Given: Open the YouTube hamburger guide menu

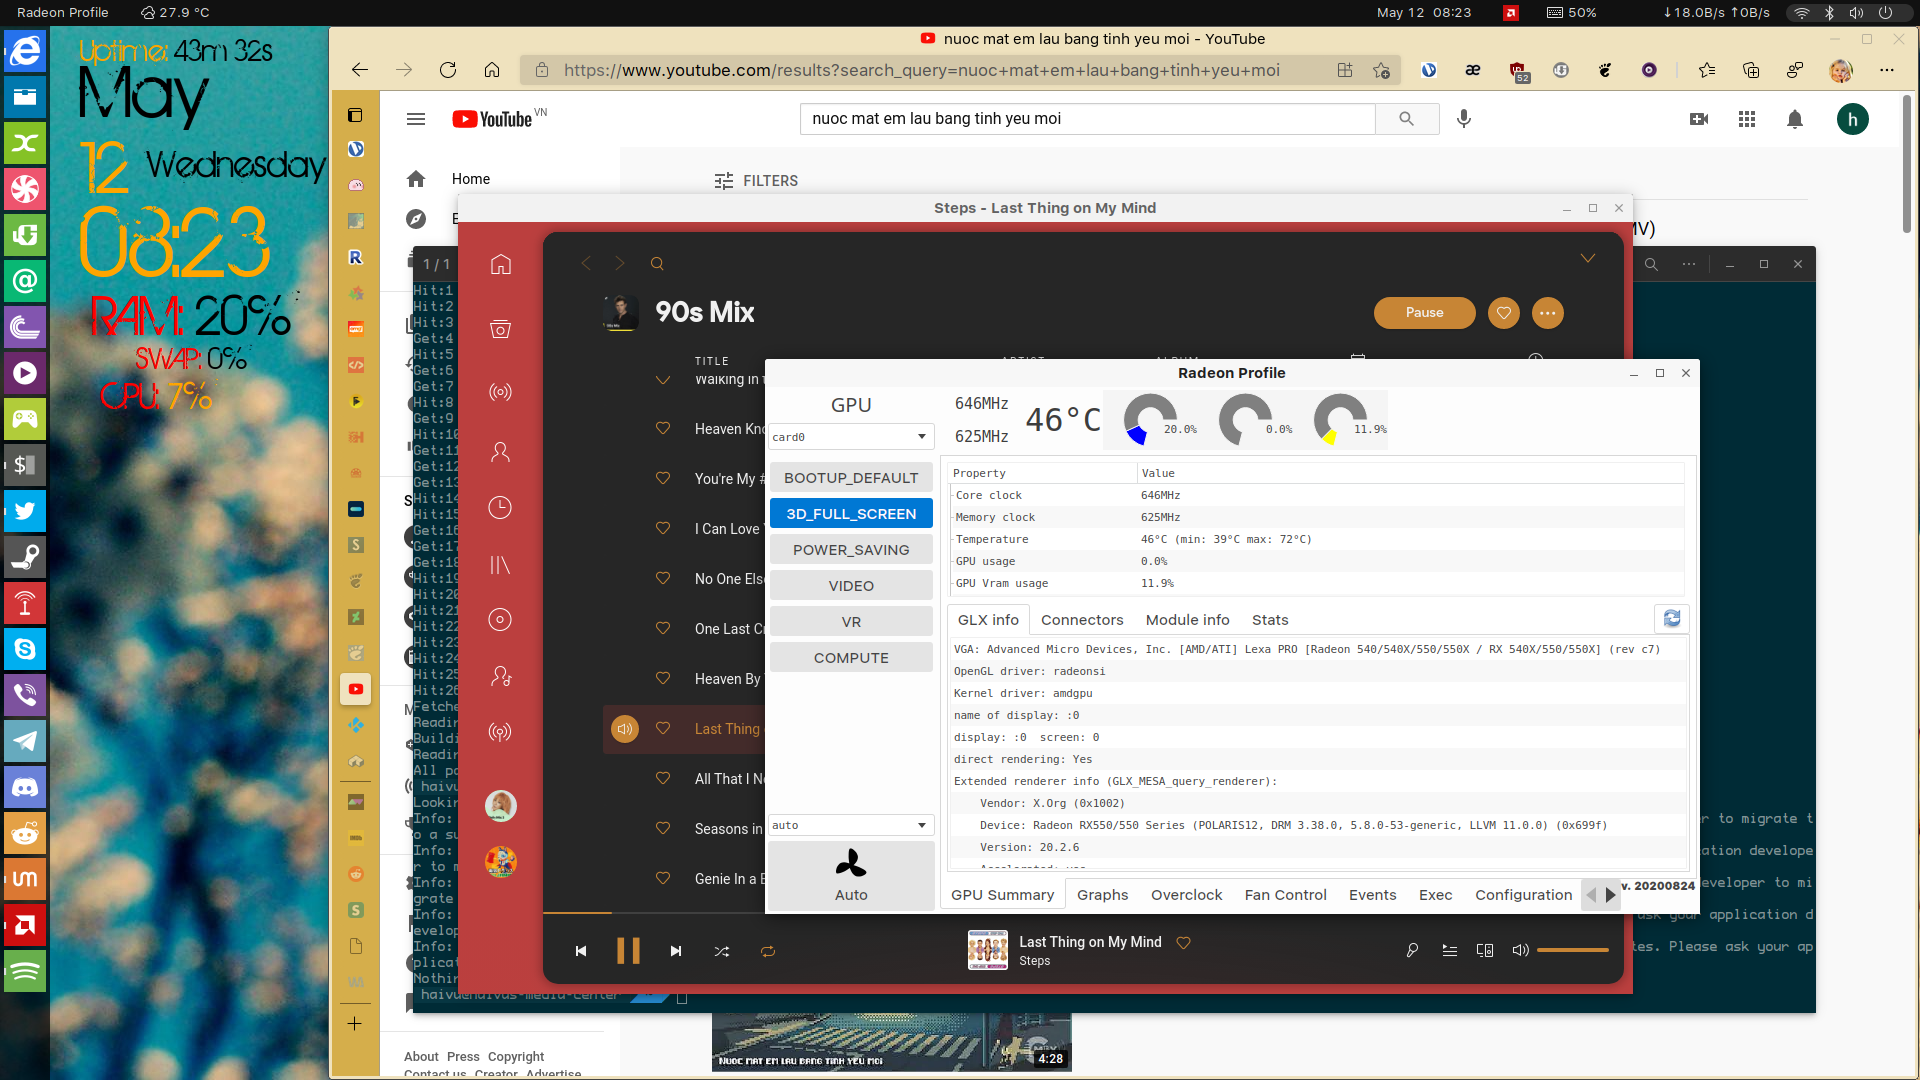Looking at the screenshot, I should pos(416,119).
